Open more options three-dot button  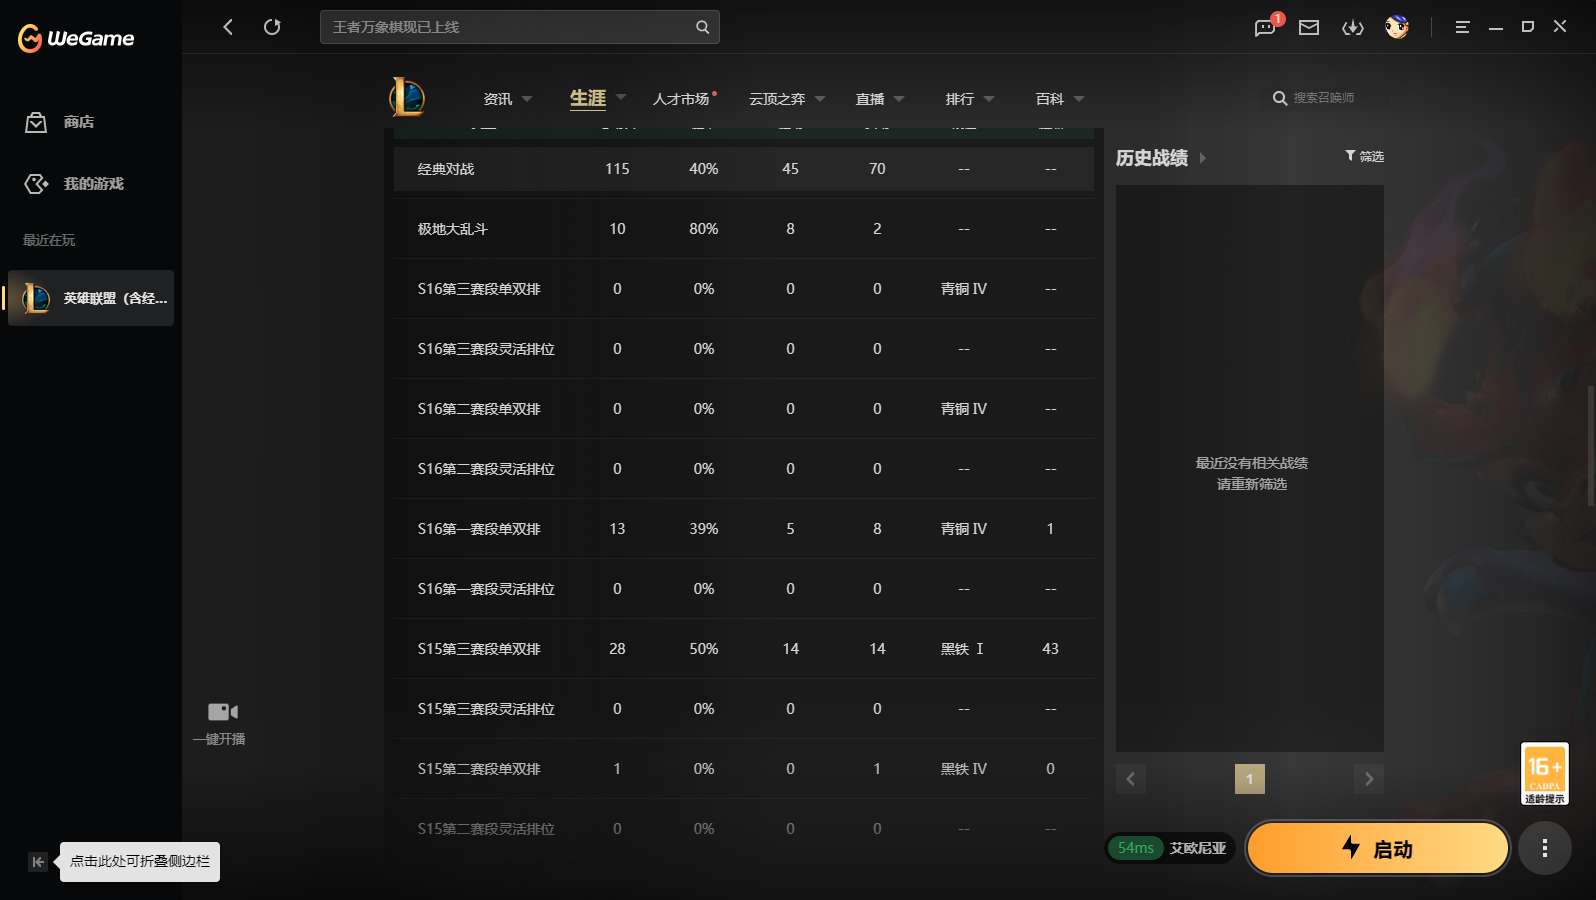[1545, 848]
